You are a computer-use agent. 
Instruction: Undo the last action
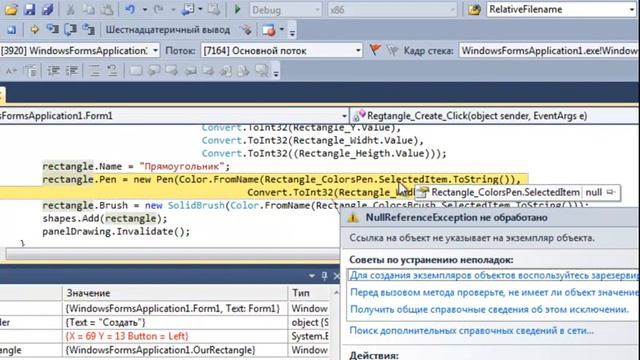tap(130, 9)
